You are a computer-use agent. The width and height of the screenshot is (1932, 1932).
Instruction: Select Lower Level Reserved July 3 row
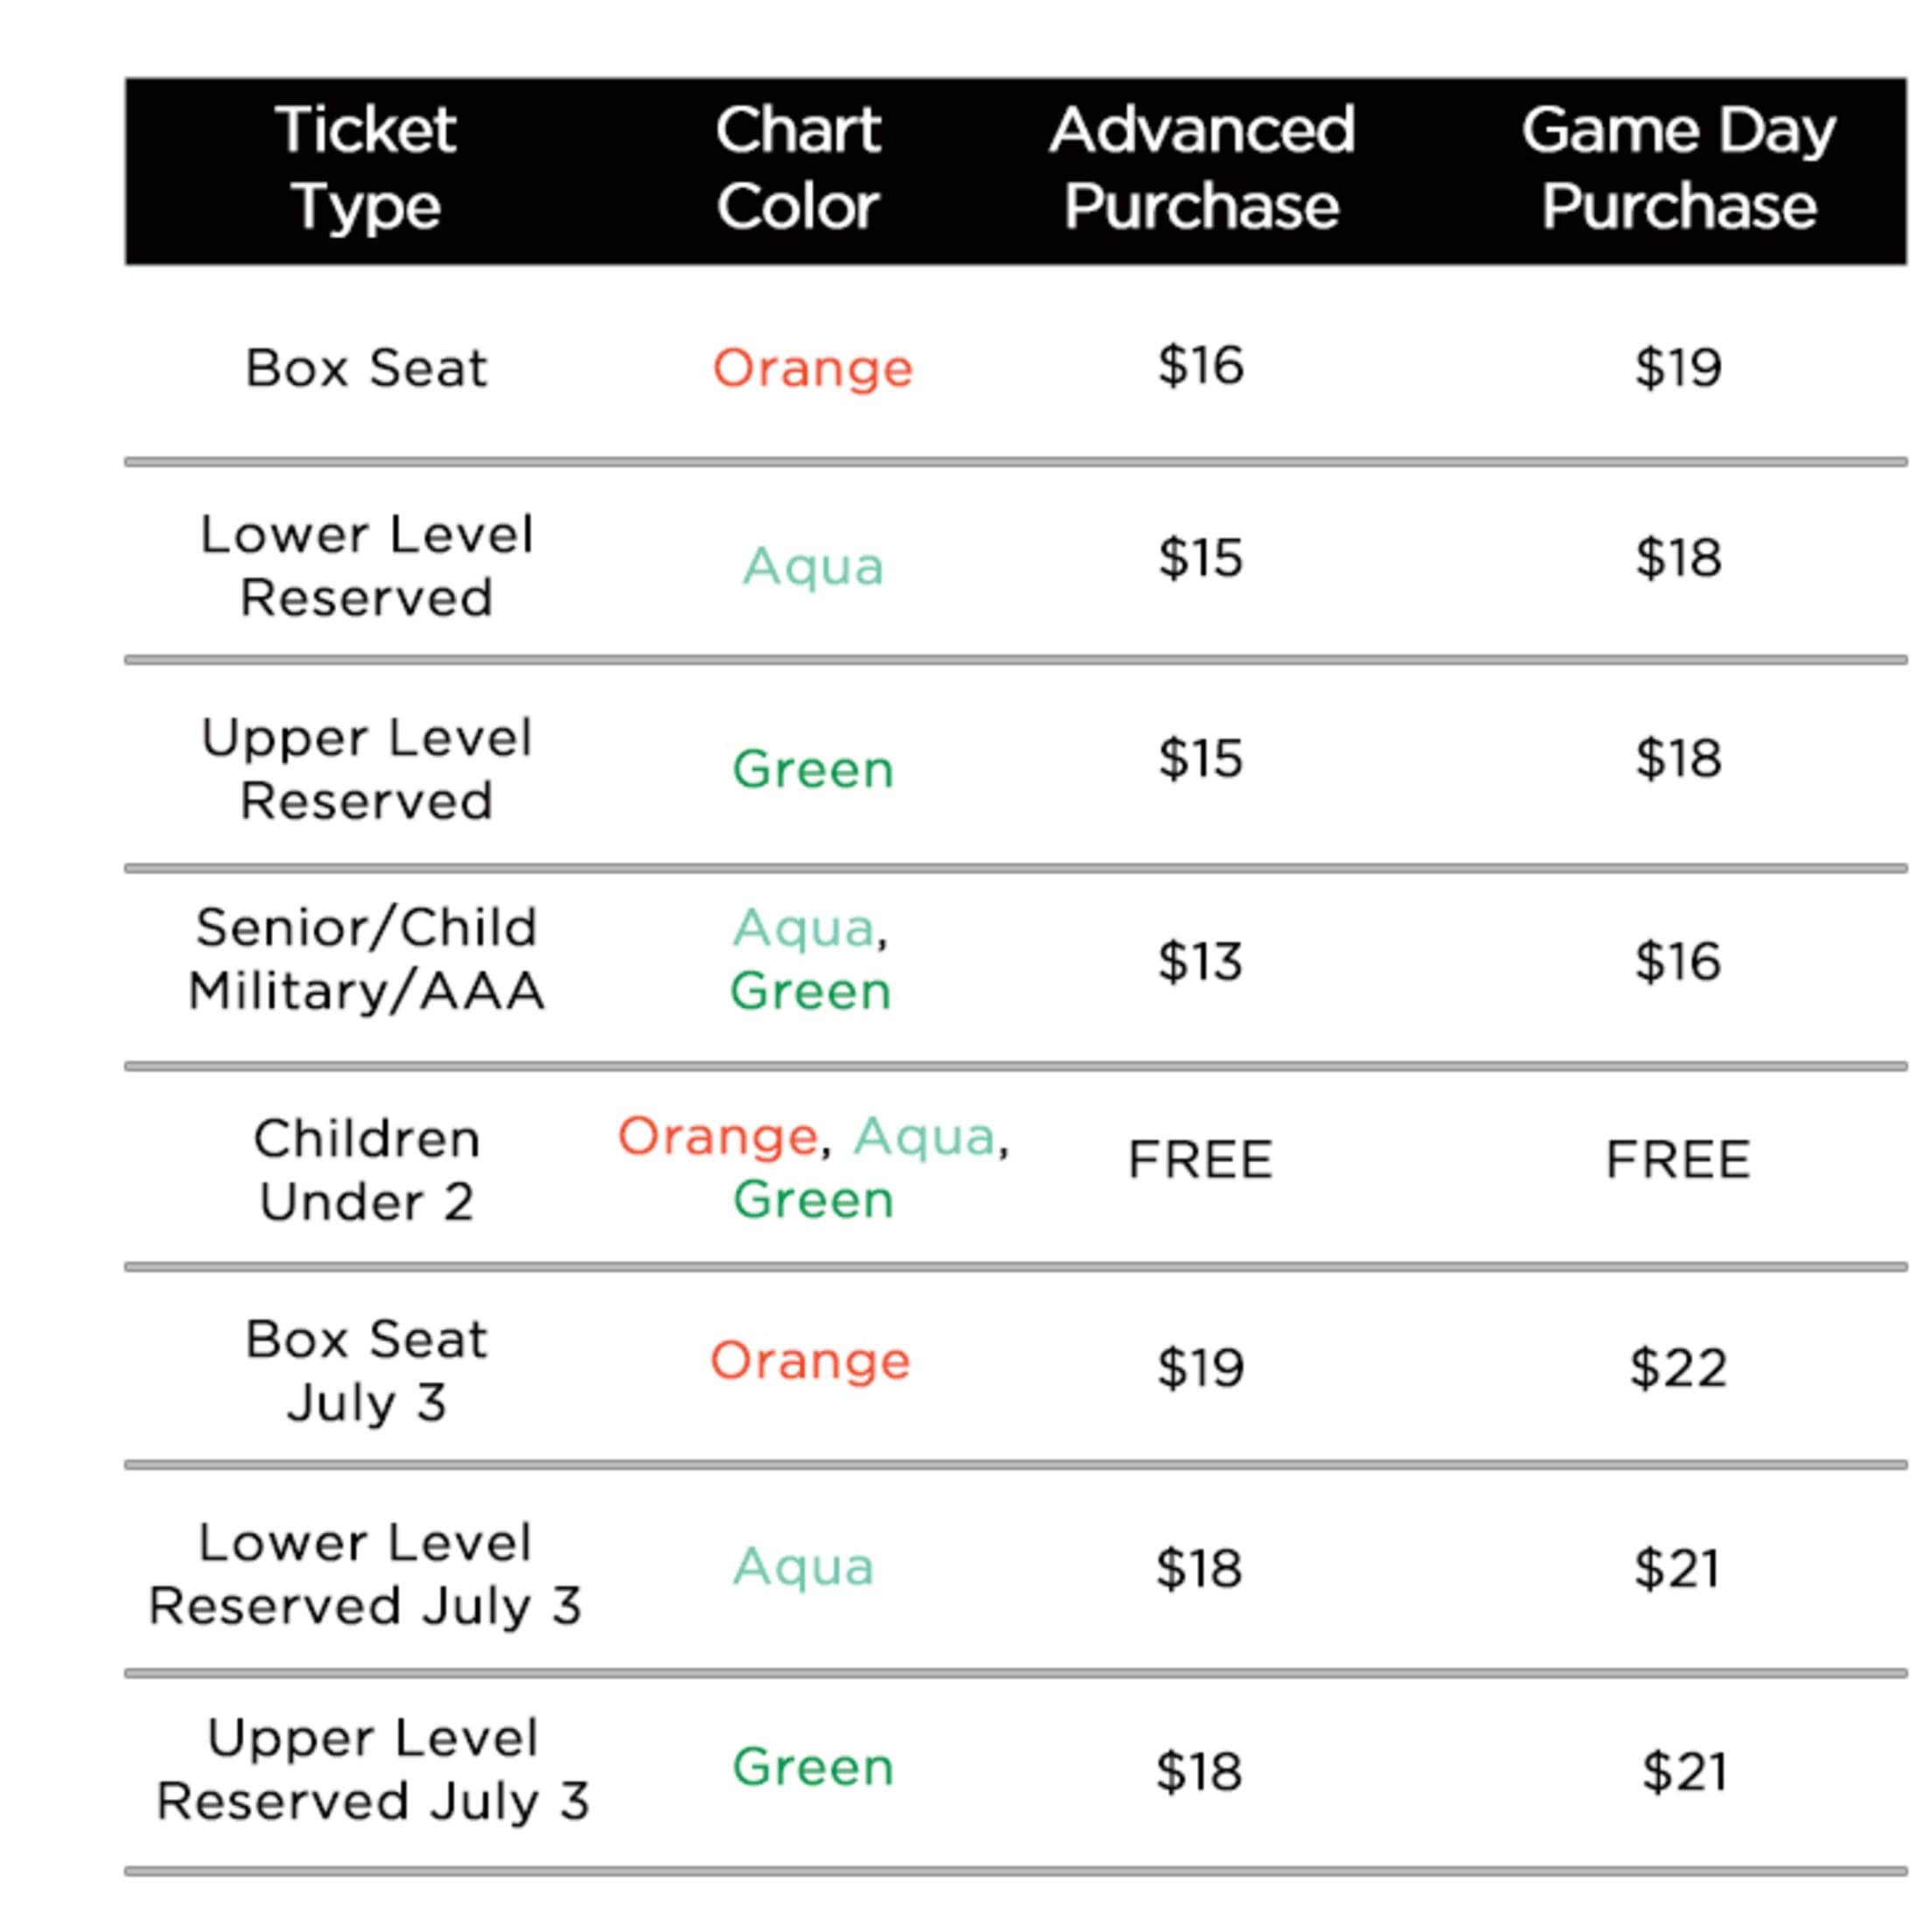(1015, 1569)
